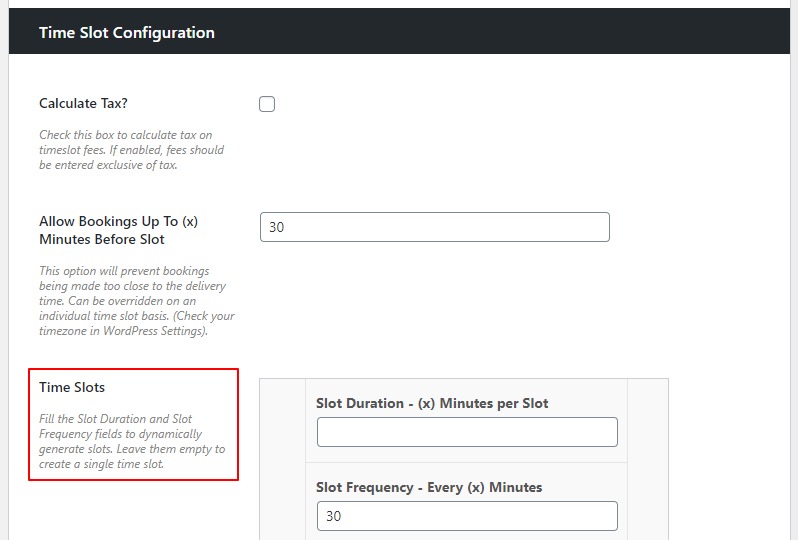Click the 'Time Slots' section heading
798x540 pixels.
[72, 387]
